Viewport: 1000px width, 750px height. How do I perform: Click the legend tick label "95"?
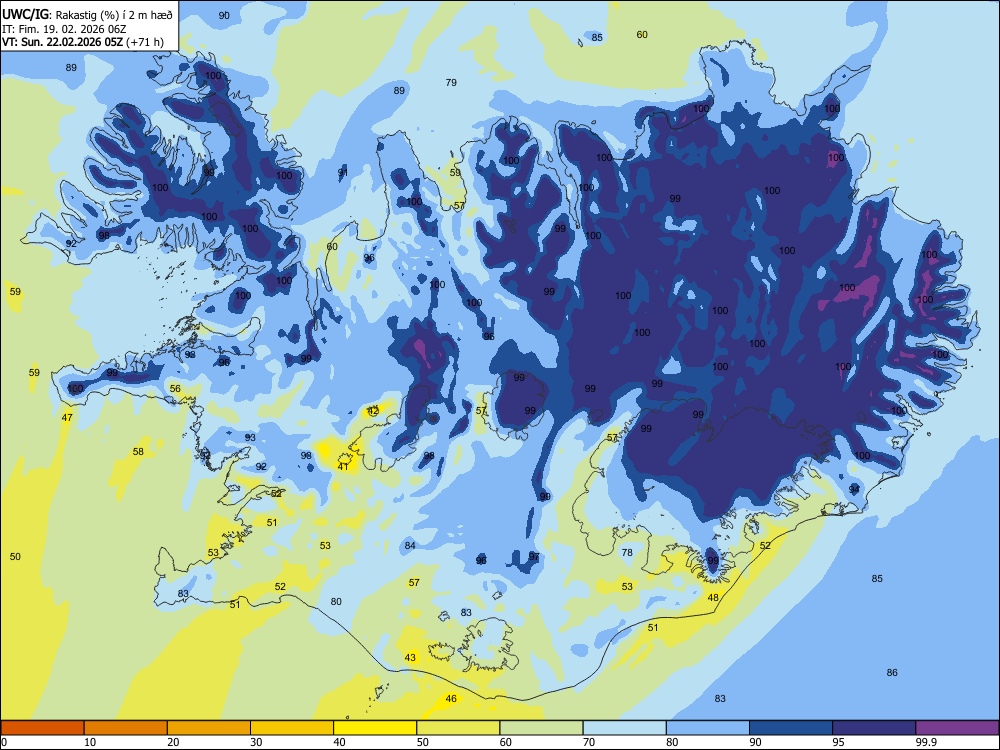point(839,742)
